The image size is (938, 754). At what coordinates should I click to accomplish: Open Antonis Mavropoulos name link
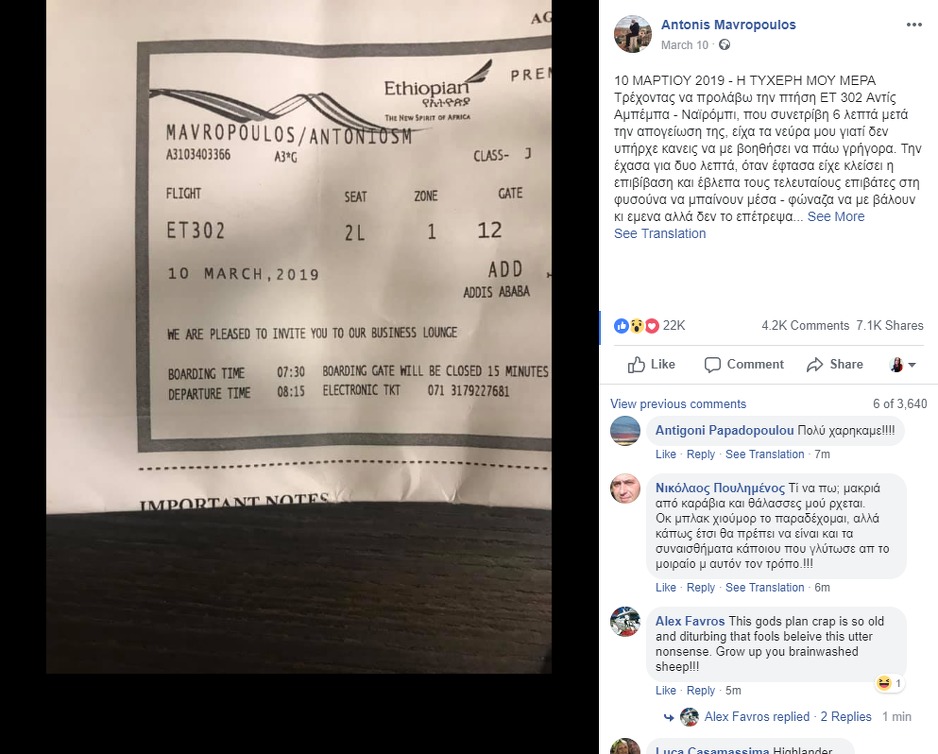click(728, 25)
